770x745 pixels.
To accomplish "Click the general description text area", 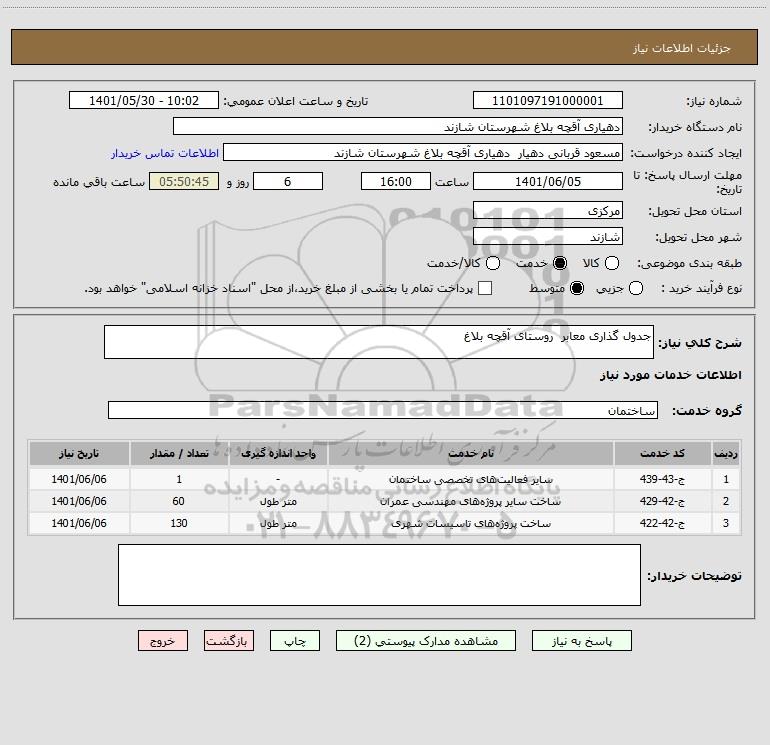I will pyautogui.click(x=379, y=342).
